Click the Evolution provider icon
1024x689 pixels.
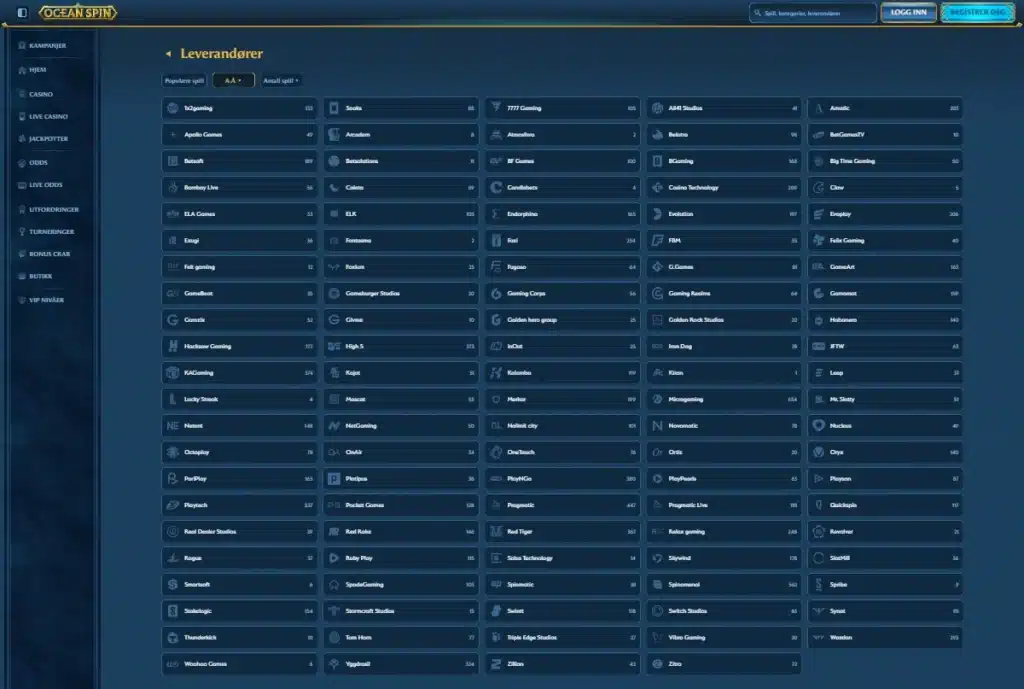[x=657, y=214]
